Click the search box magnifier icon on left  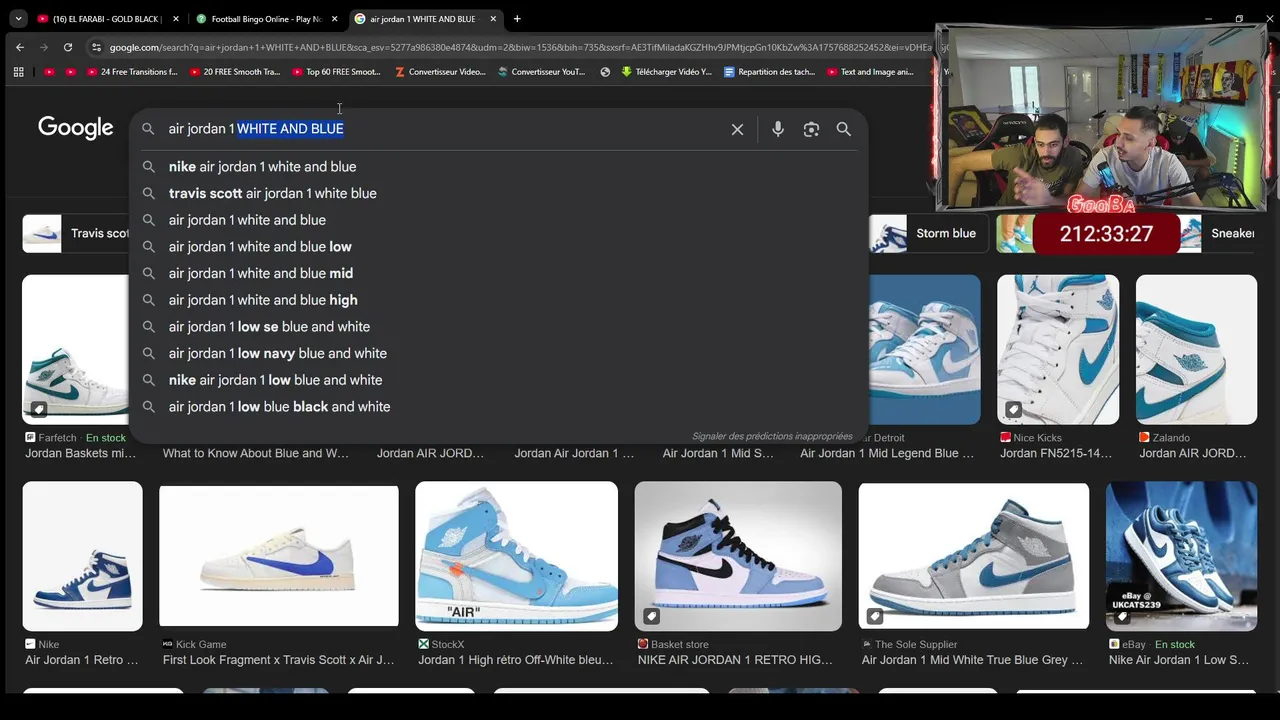pos(148,129)
